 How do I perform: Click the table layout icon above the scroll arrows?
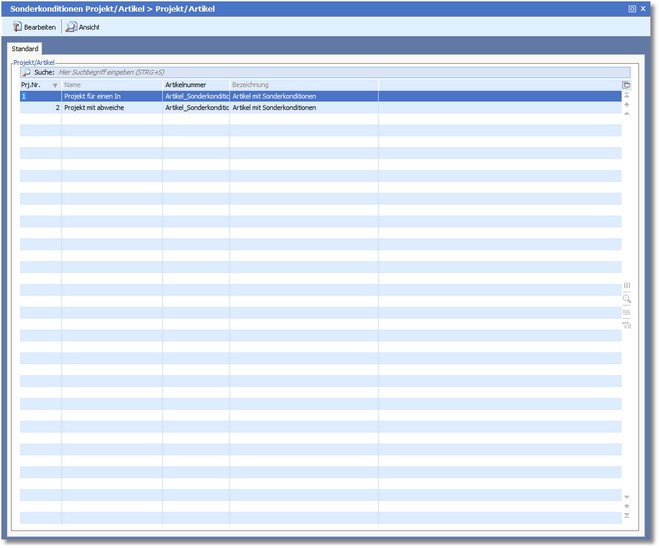click(626, 86)
